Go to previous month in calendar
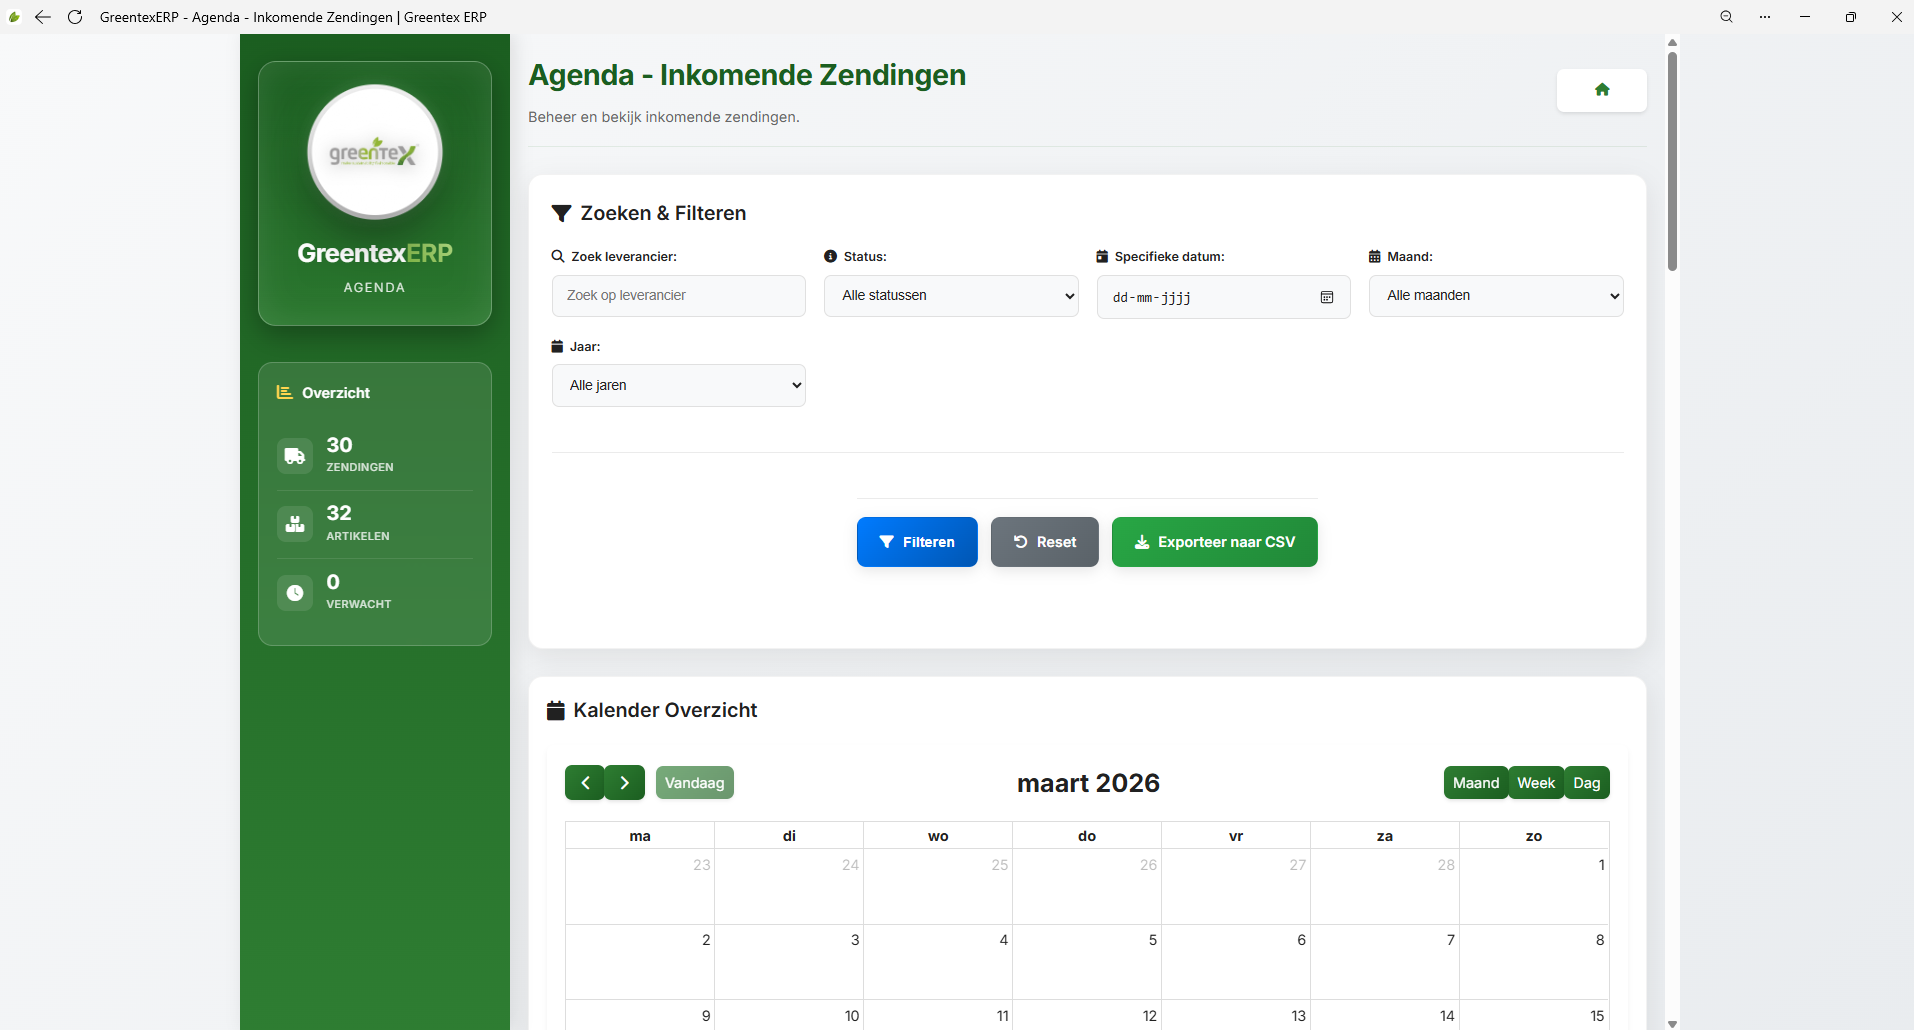1914x1030 pixels. pyautogui.click(x=585, y=783)
